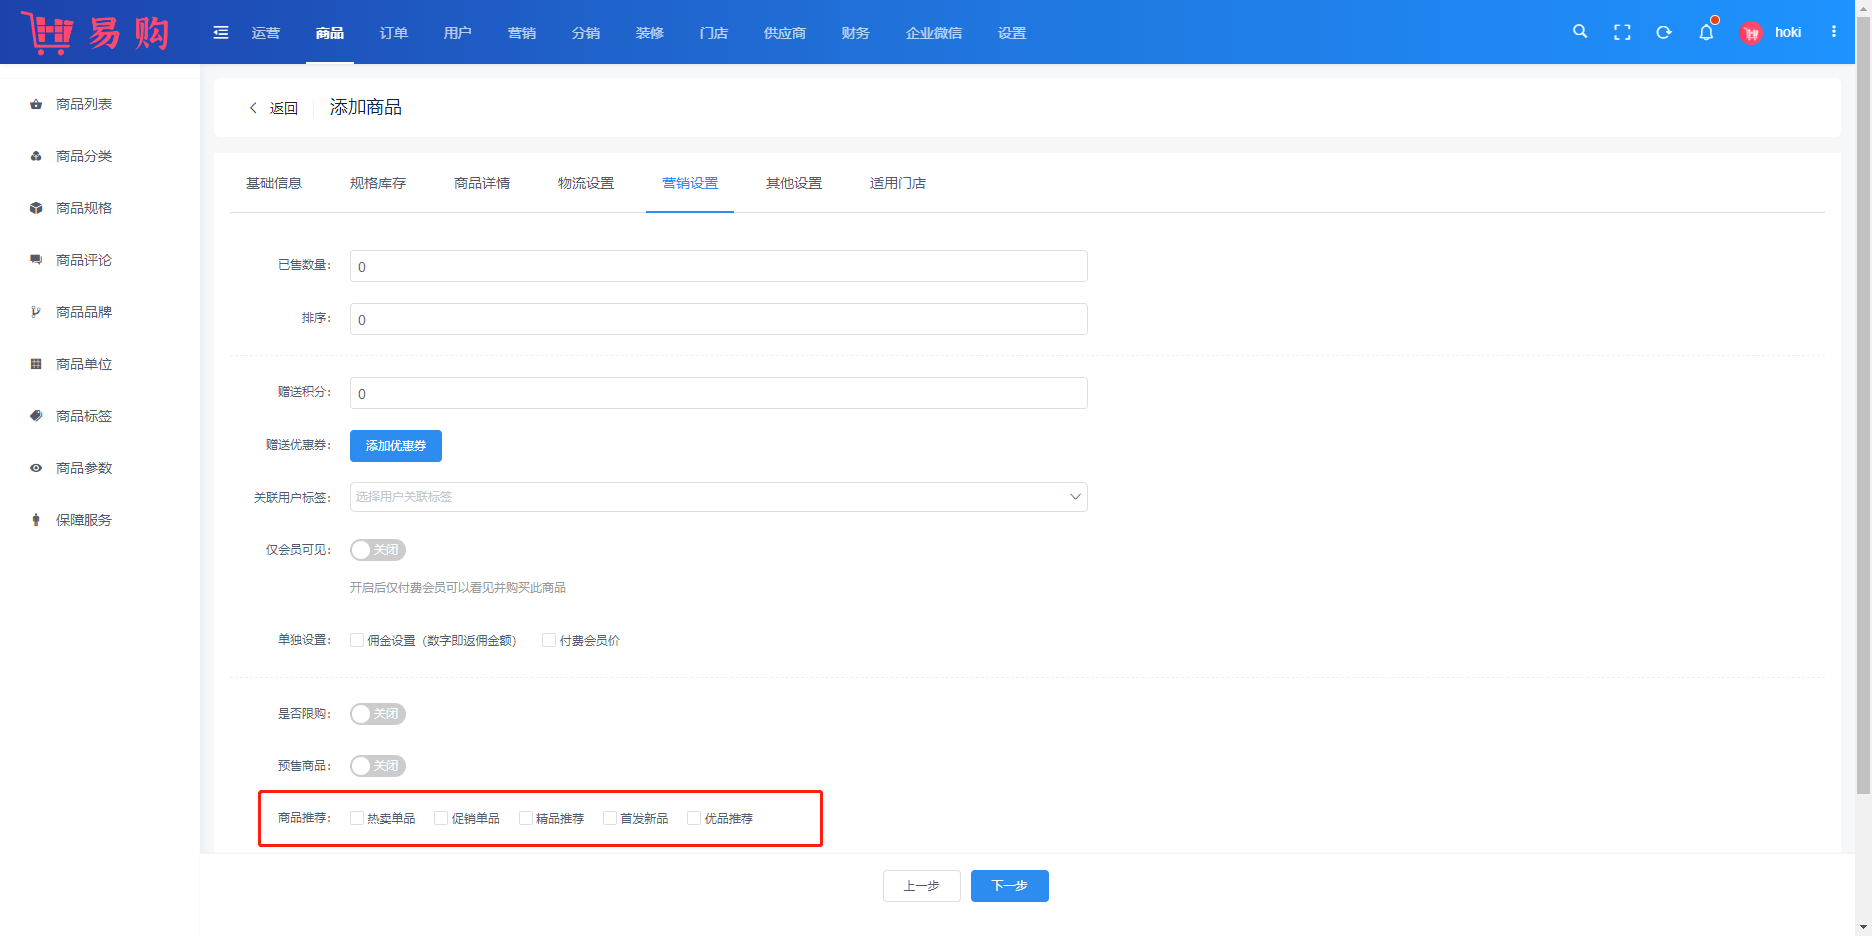
Task: Collapse sidebar with the menu fold icon
Action: click(221, 33)
